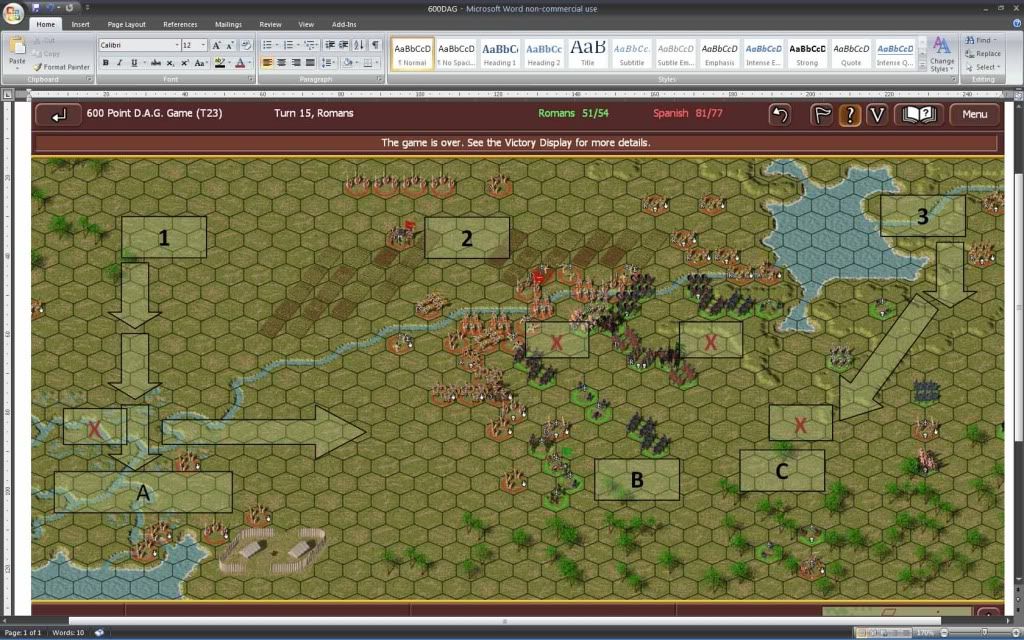Viewport: 1024px width, 640px height.
Task: Click the Format Painter tool
Action: click(x=64, y=67)
